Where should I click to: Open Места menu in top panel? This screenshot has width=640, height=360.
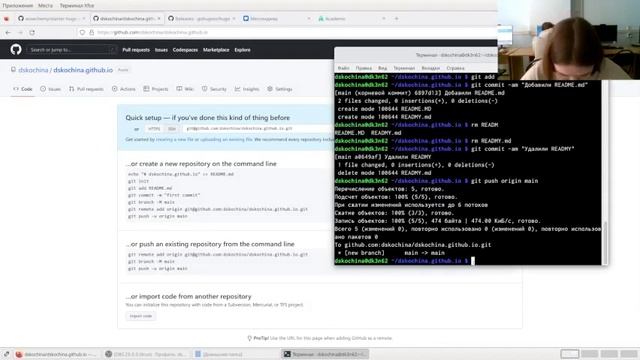coord(45,6)
